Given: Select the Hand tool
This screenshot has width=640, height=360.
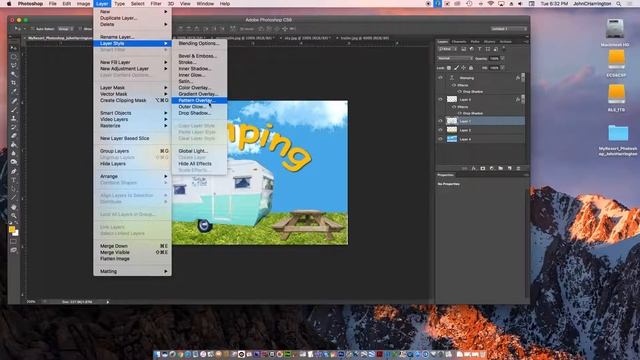Looking at the screenshot, I should point(13,207).
